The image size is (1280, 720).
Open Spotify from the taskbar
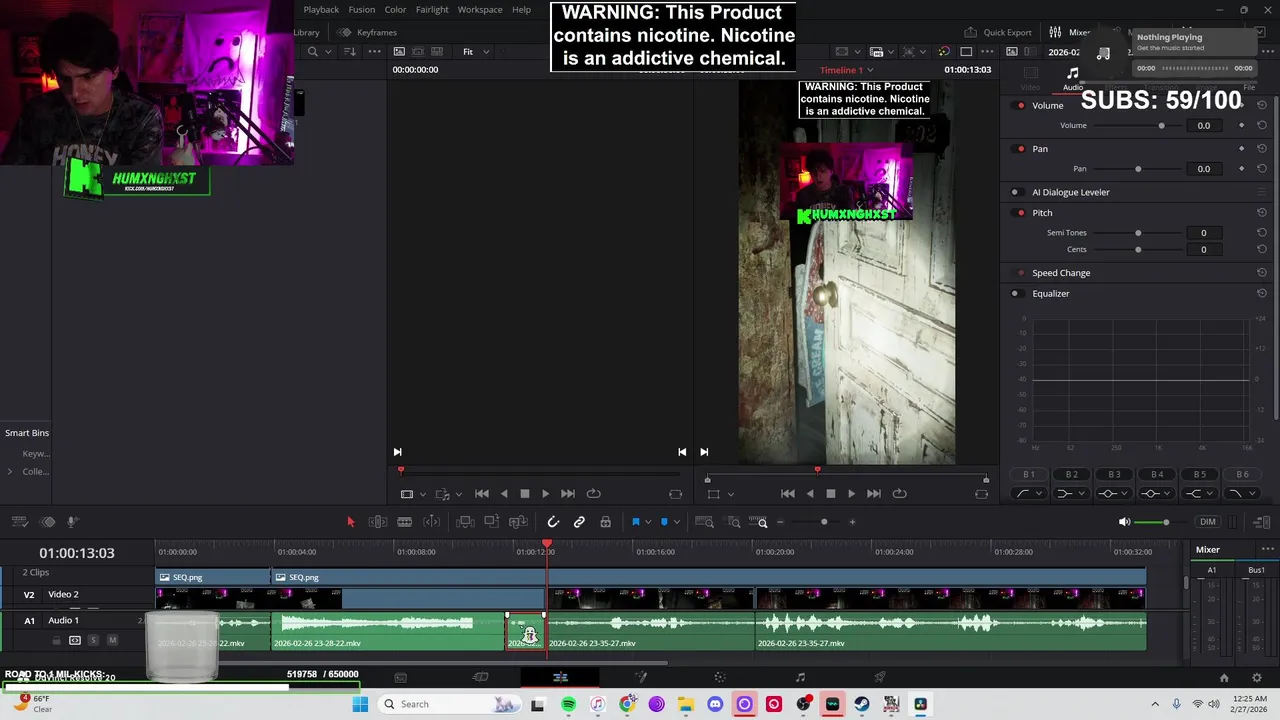point(568,704)
